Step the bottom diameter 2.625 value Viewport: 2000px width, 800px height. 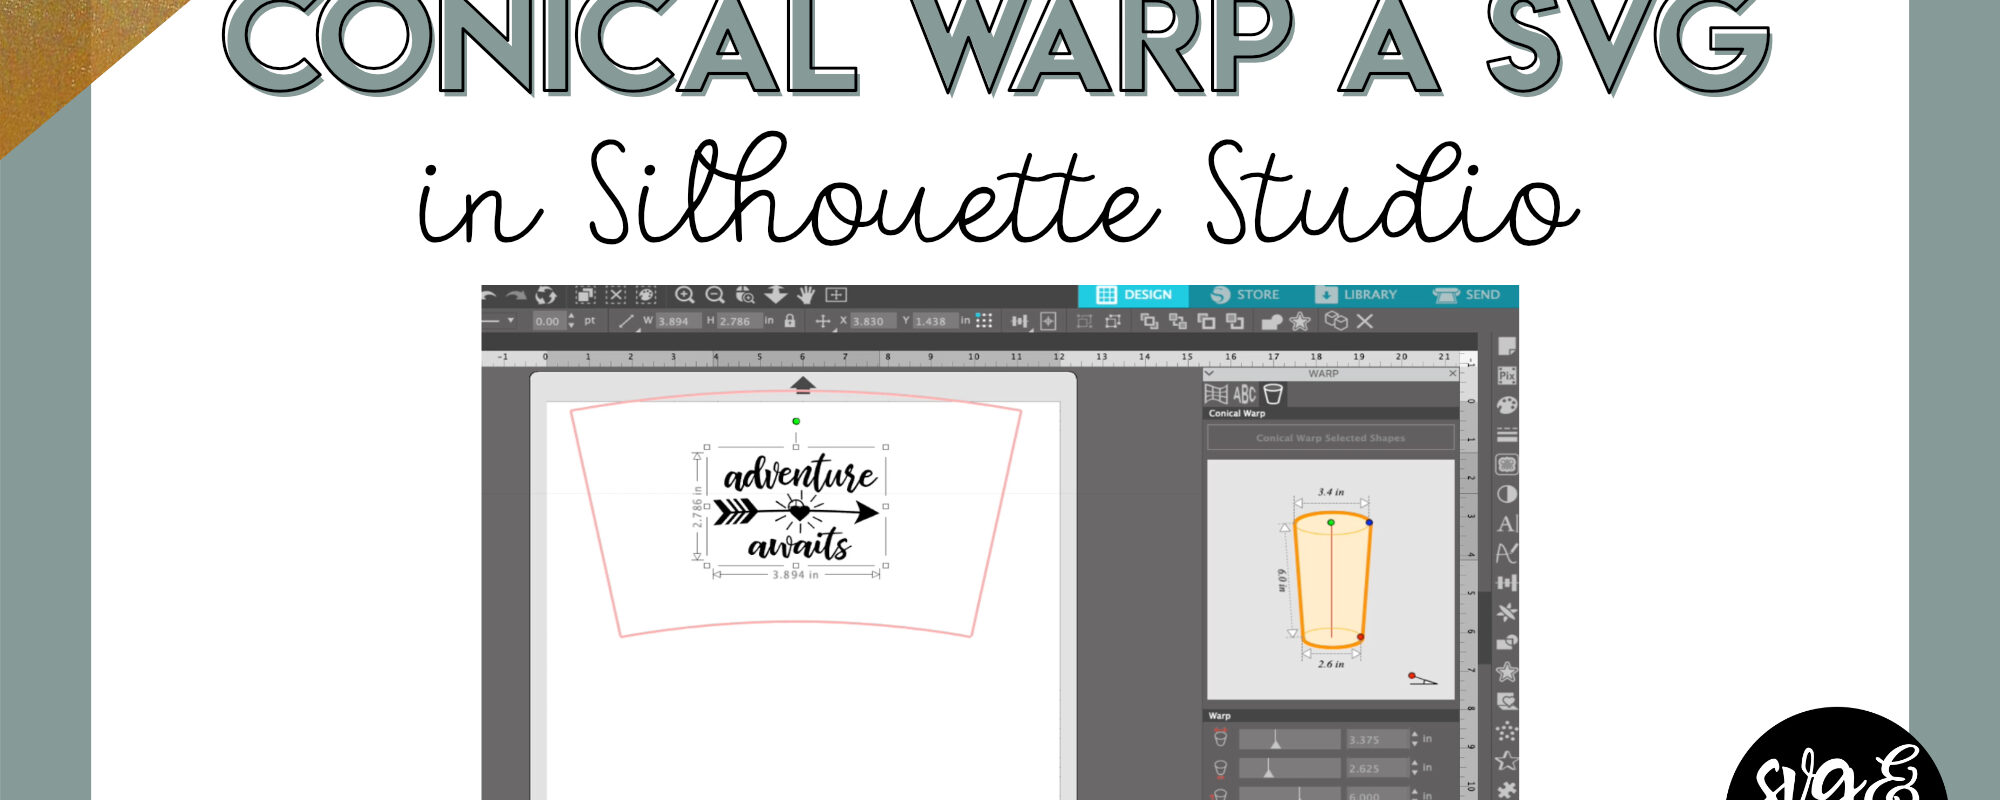pyautogui.click(x=1414, y=767)
